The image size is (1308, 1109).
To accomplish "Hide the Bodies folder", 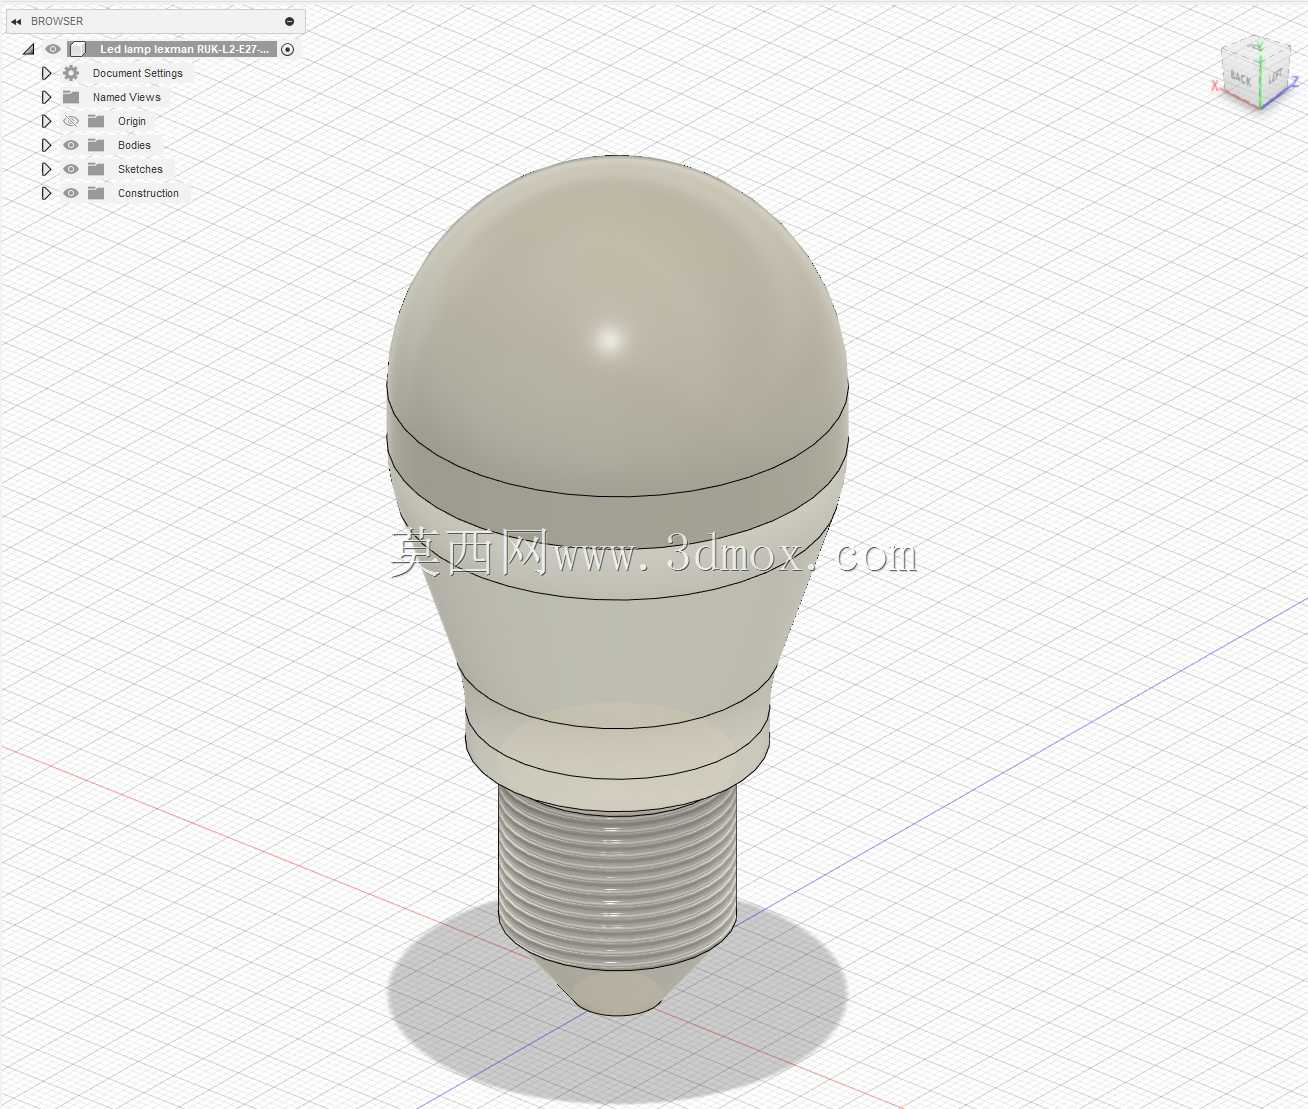I will 71,145.
